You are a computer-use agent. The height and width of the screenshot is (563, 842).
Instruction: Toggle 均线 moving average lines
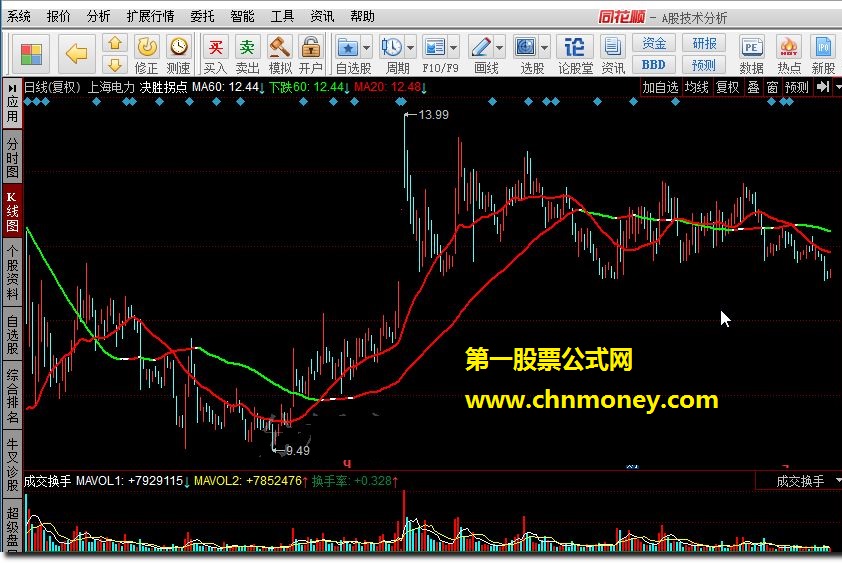696,87
